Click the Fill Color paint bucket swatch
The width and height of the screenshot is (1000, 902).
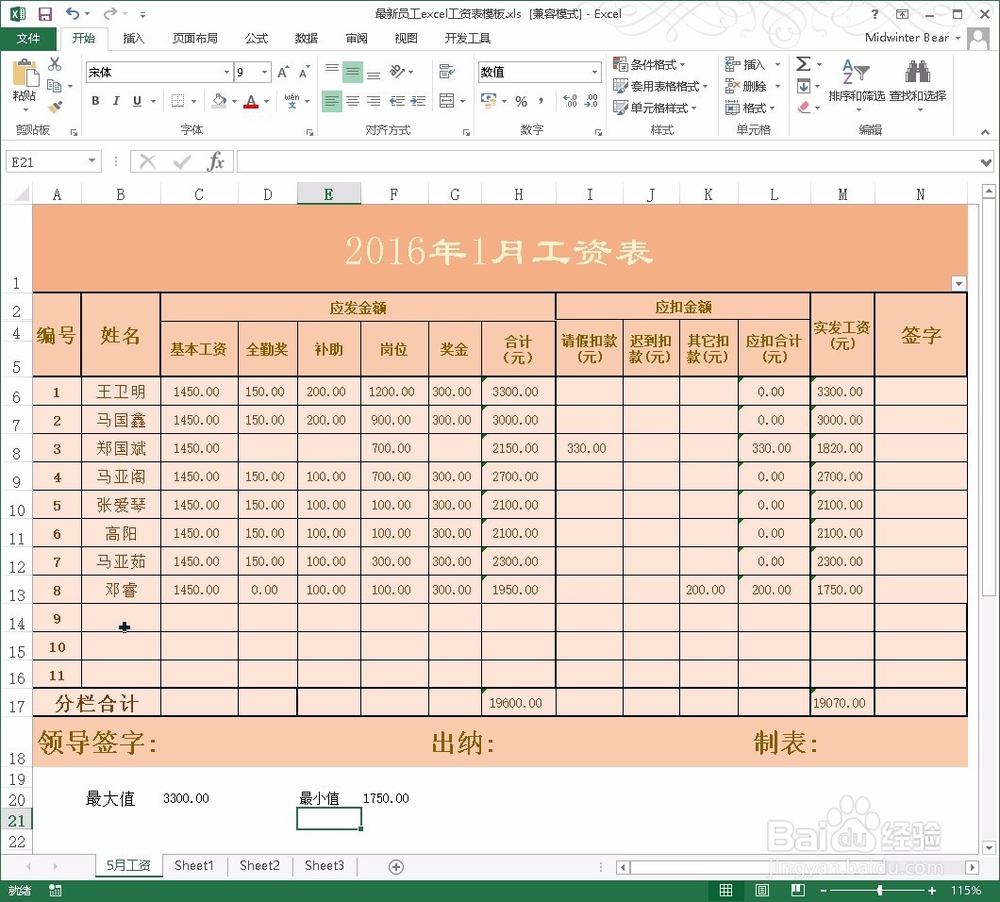coord(221,101)
